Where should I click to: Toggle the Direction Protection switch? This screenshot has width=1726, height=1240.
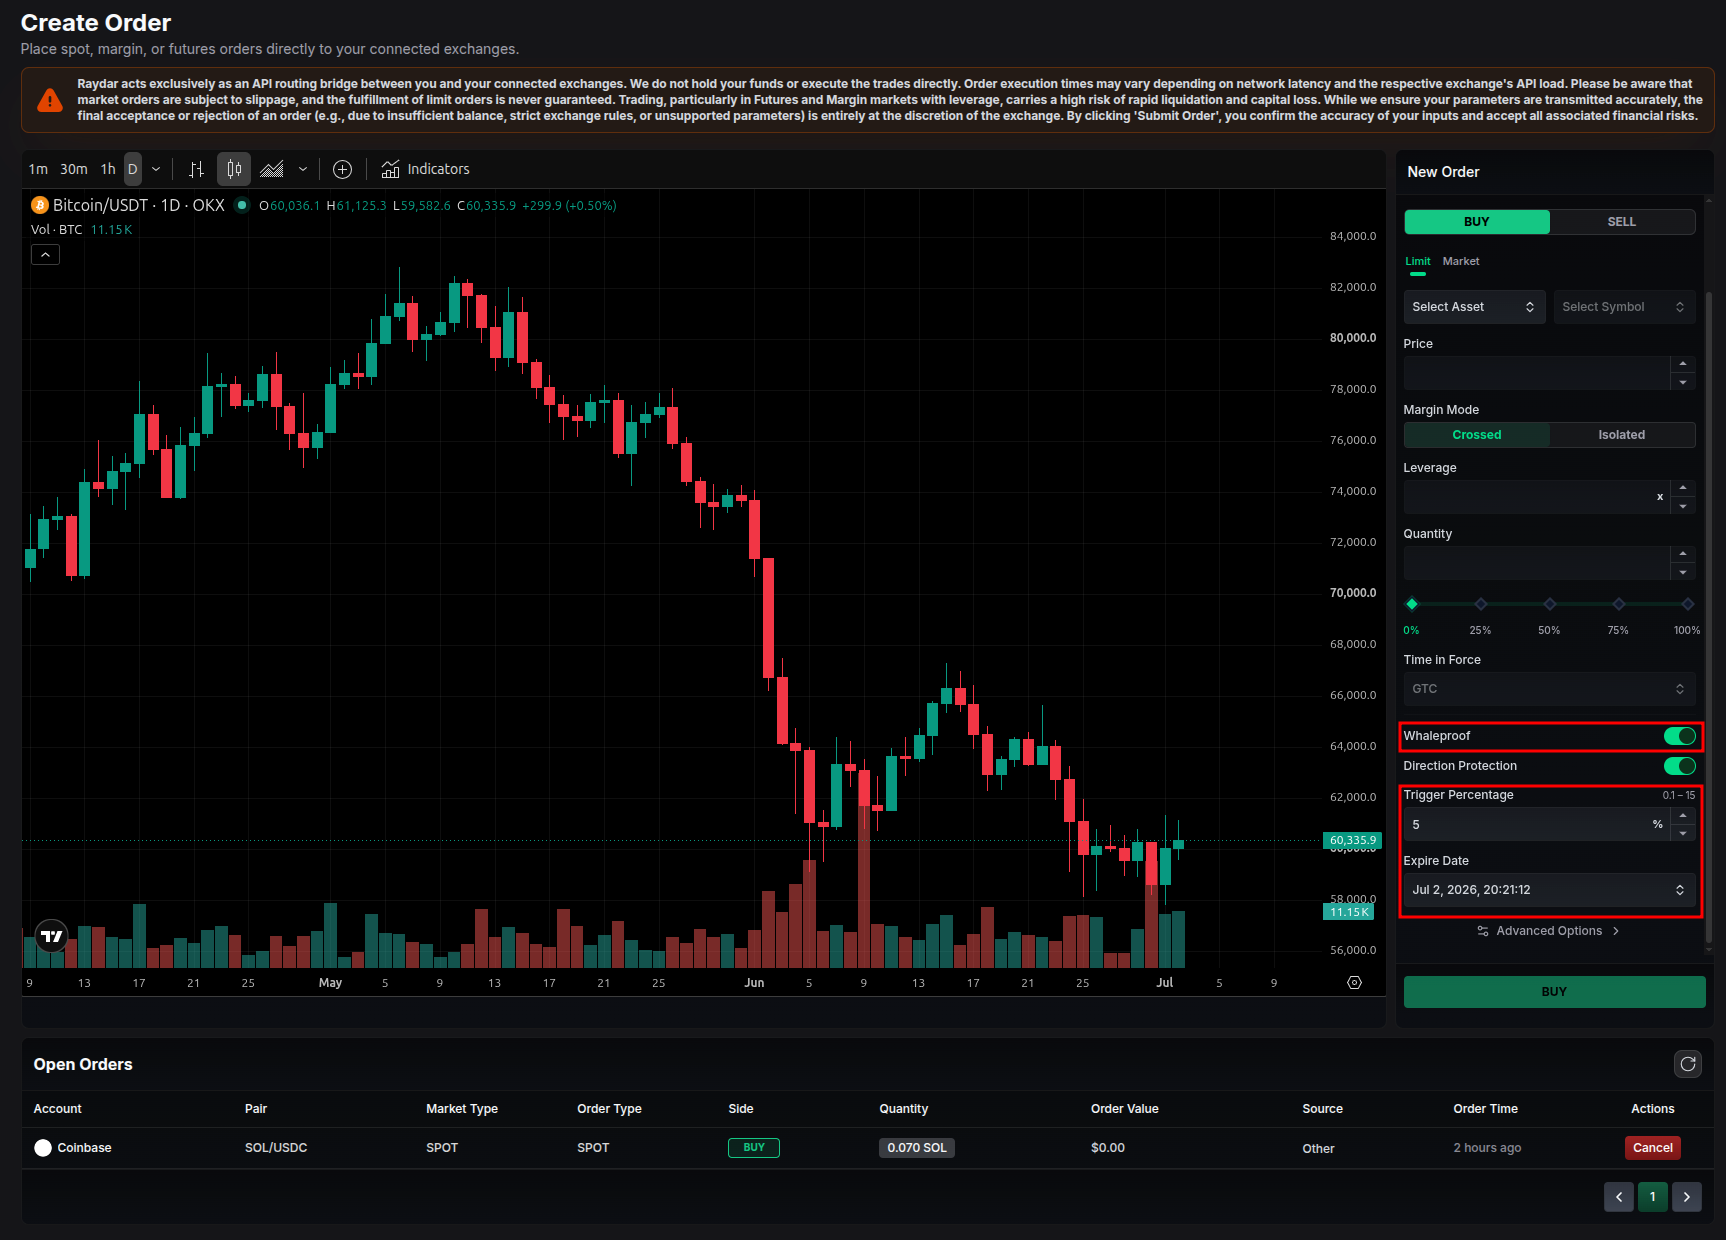(x=1680, y=766)
